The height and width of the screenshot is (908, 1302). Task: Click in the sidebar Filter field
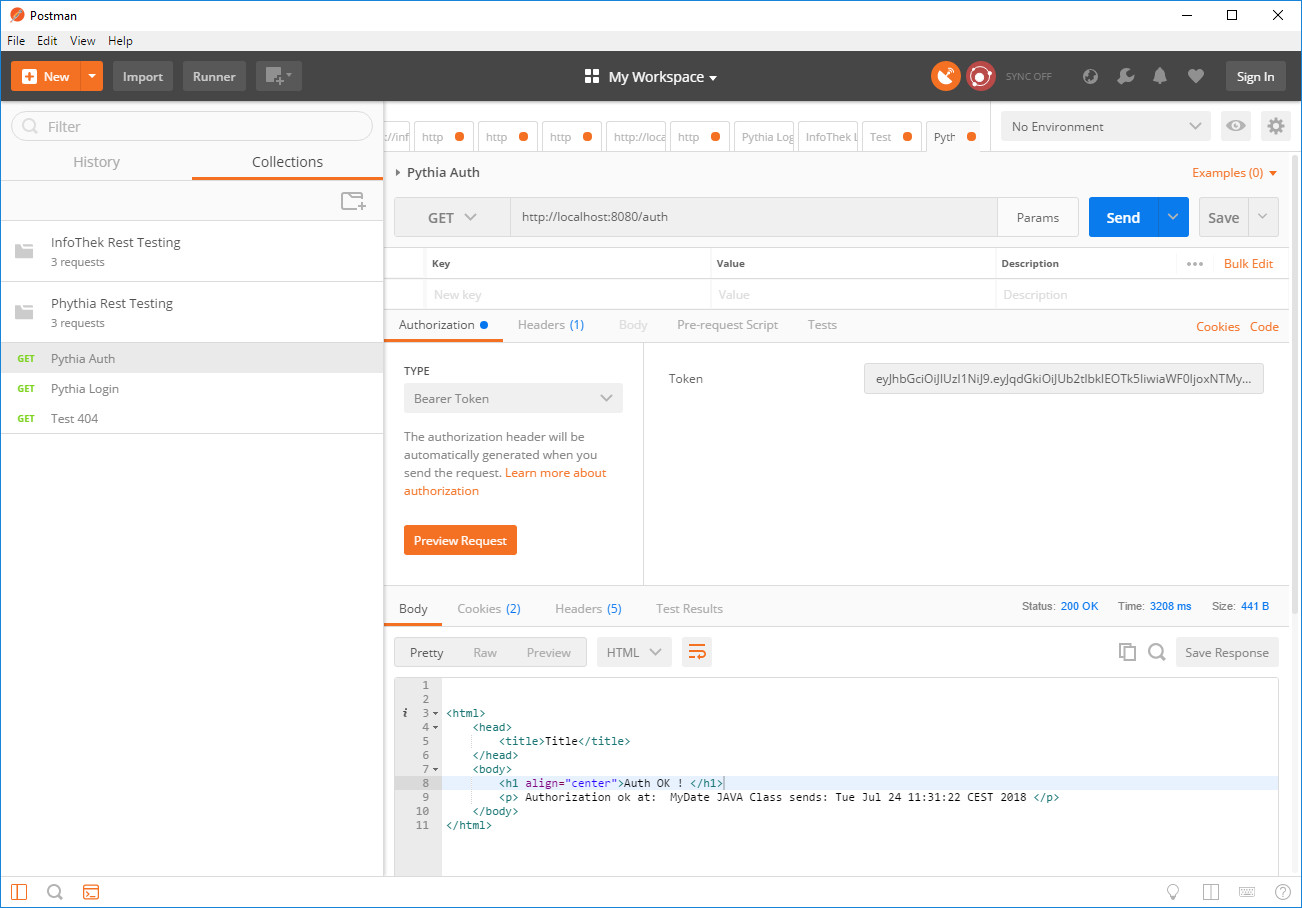pyautogui.click(x=192, y=126)
